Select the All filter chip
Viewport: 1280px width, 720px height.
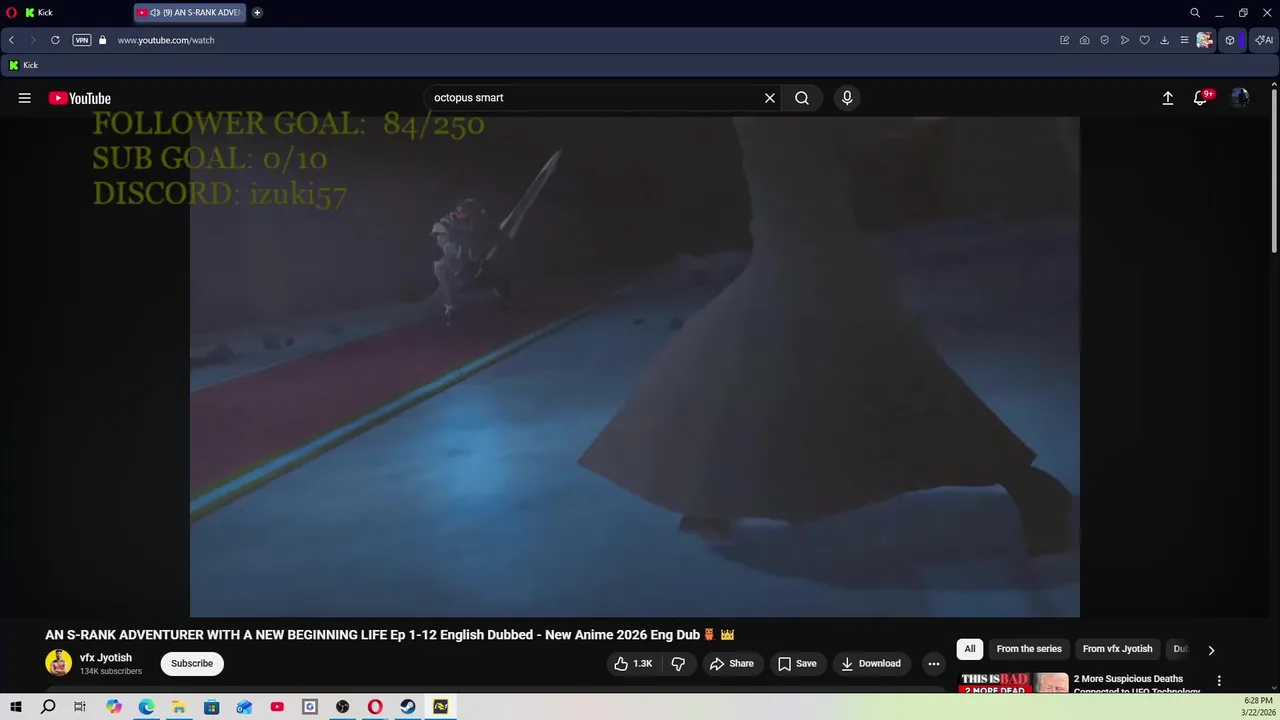[970, 649]
